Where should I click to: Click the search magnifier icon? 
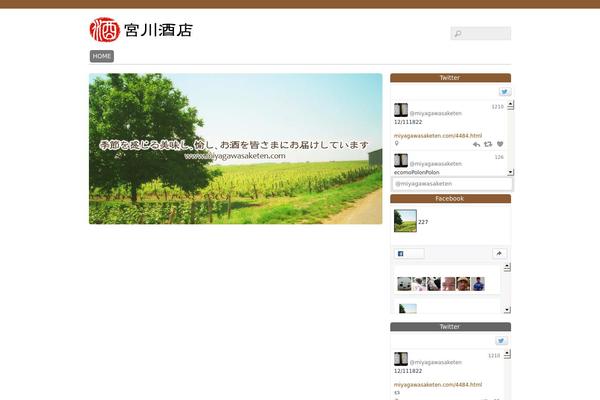(x=457, y=34)
